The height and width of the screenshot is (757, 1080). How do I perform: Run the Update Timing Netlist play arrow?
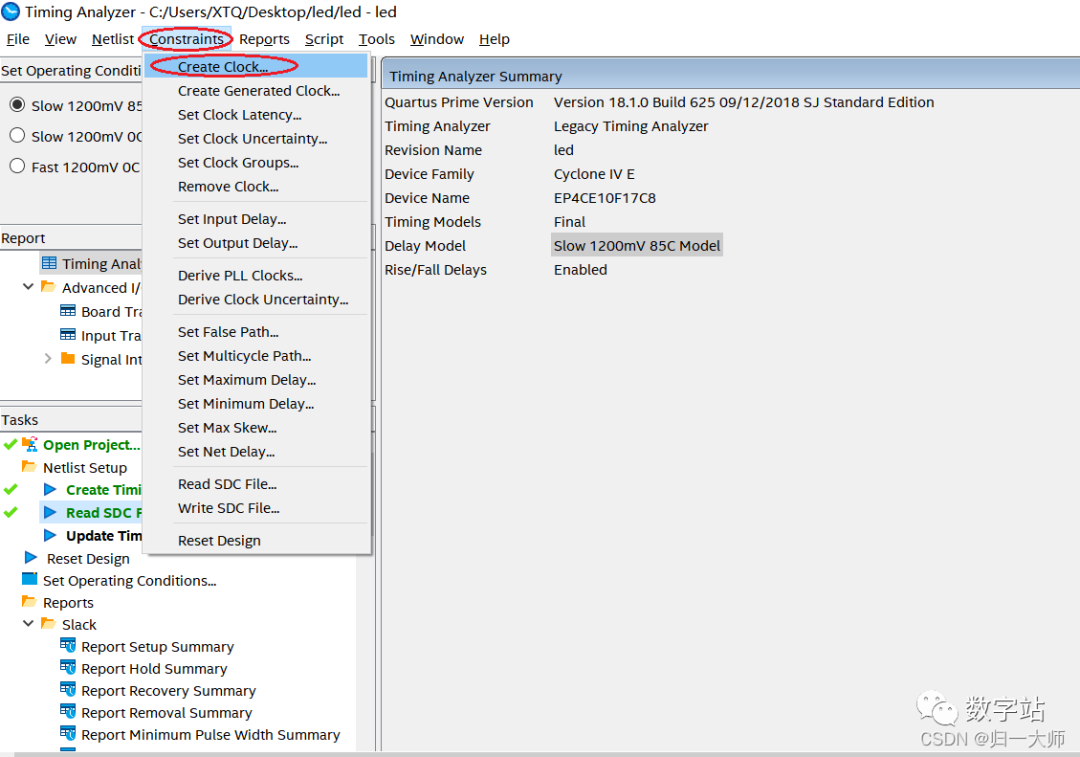(x=50, y=535)
